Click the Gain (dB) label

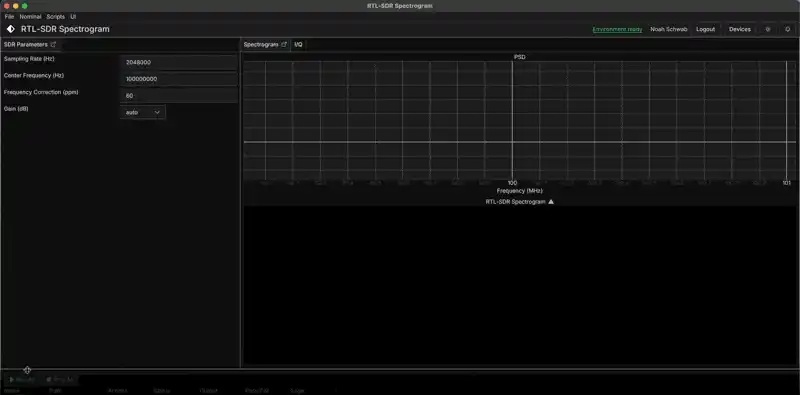[x=16, y=109]
